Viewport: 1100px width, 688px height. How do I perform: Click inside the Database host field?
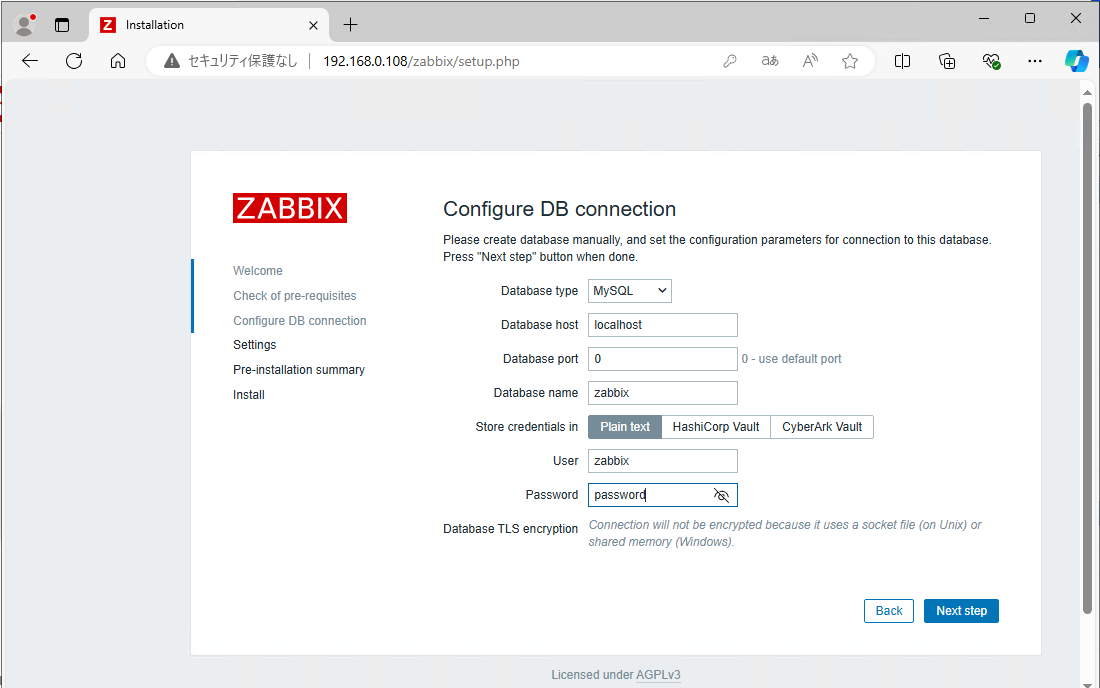(x=662, y=324)
